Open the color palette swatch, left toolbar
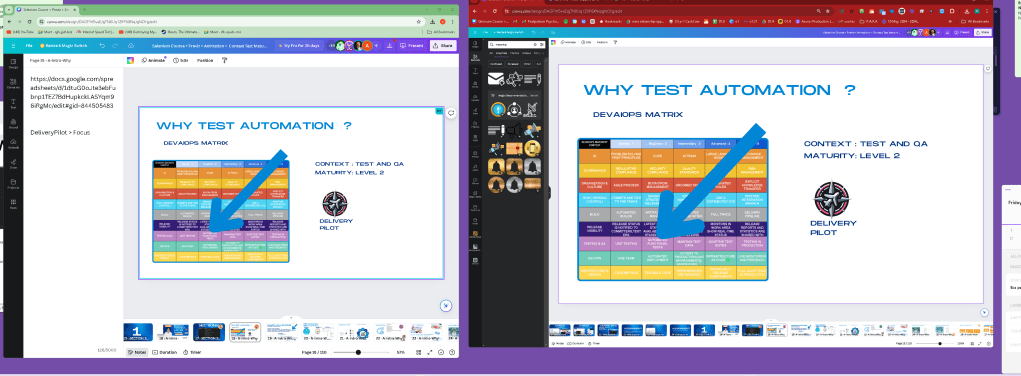 point(130,60)
